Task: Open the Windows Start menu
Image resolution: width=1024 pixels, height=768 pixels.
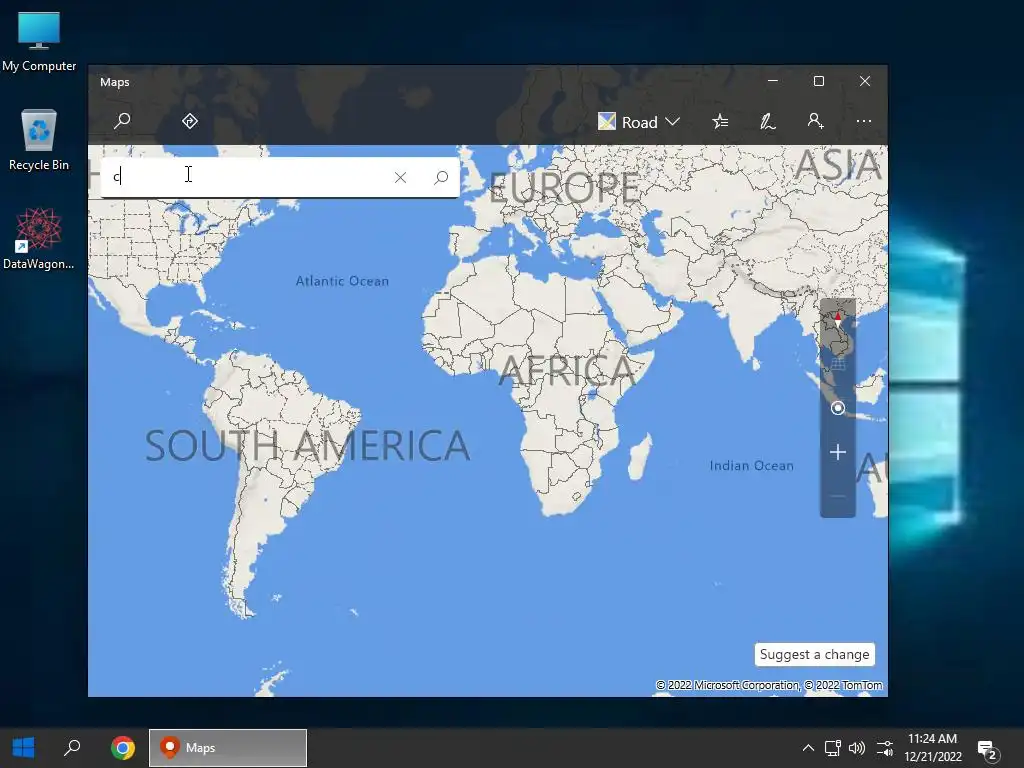Action: click(24, 748)
